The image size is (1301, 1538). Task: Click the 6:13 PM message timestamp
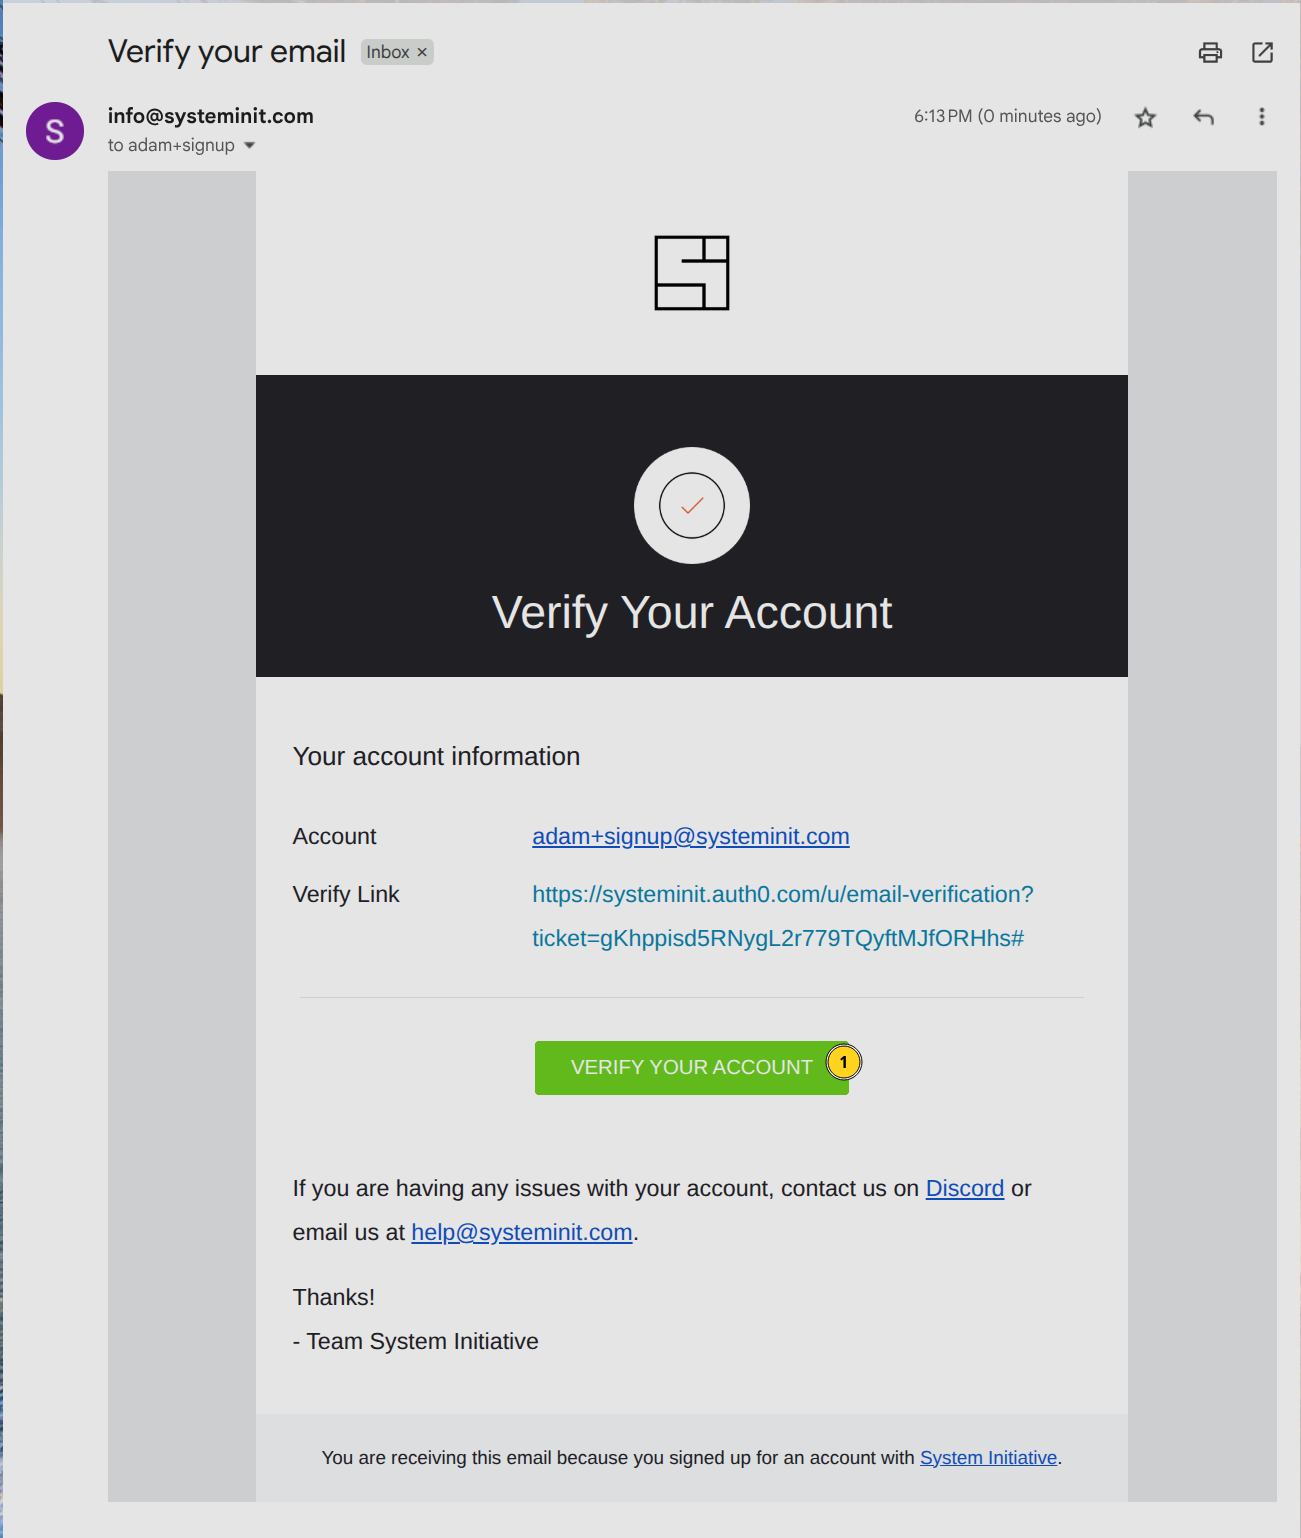click(x=1007, y=117)
